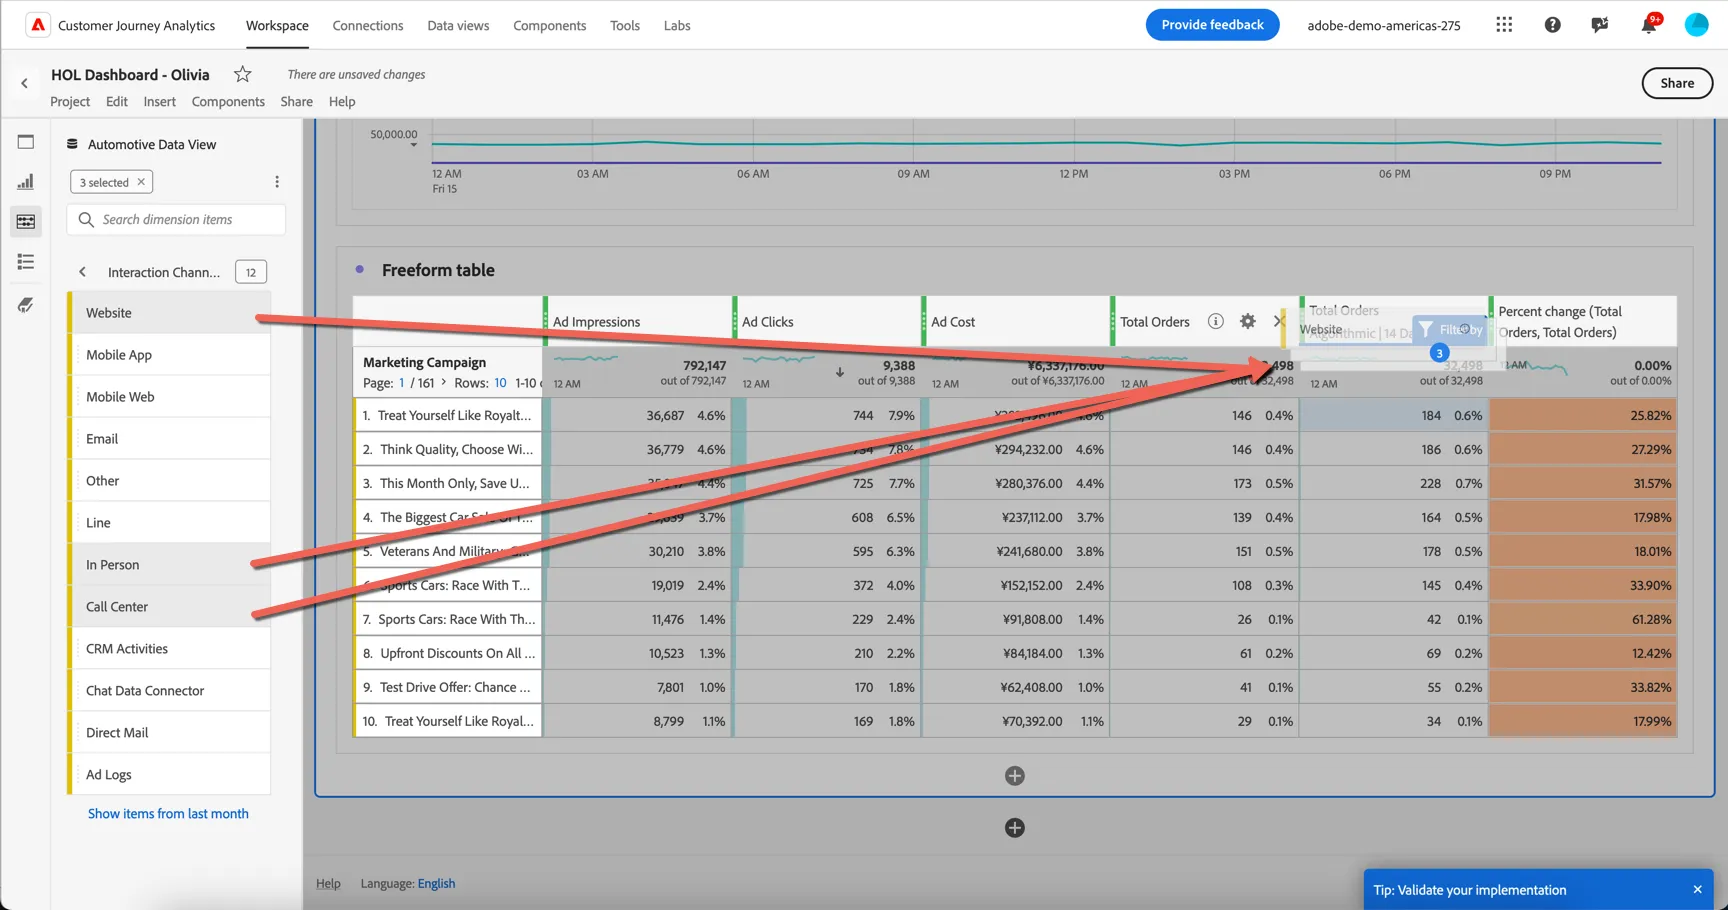Change Rows count value 10
1728x910 pixels.
point(500,383)
